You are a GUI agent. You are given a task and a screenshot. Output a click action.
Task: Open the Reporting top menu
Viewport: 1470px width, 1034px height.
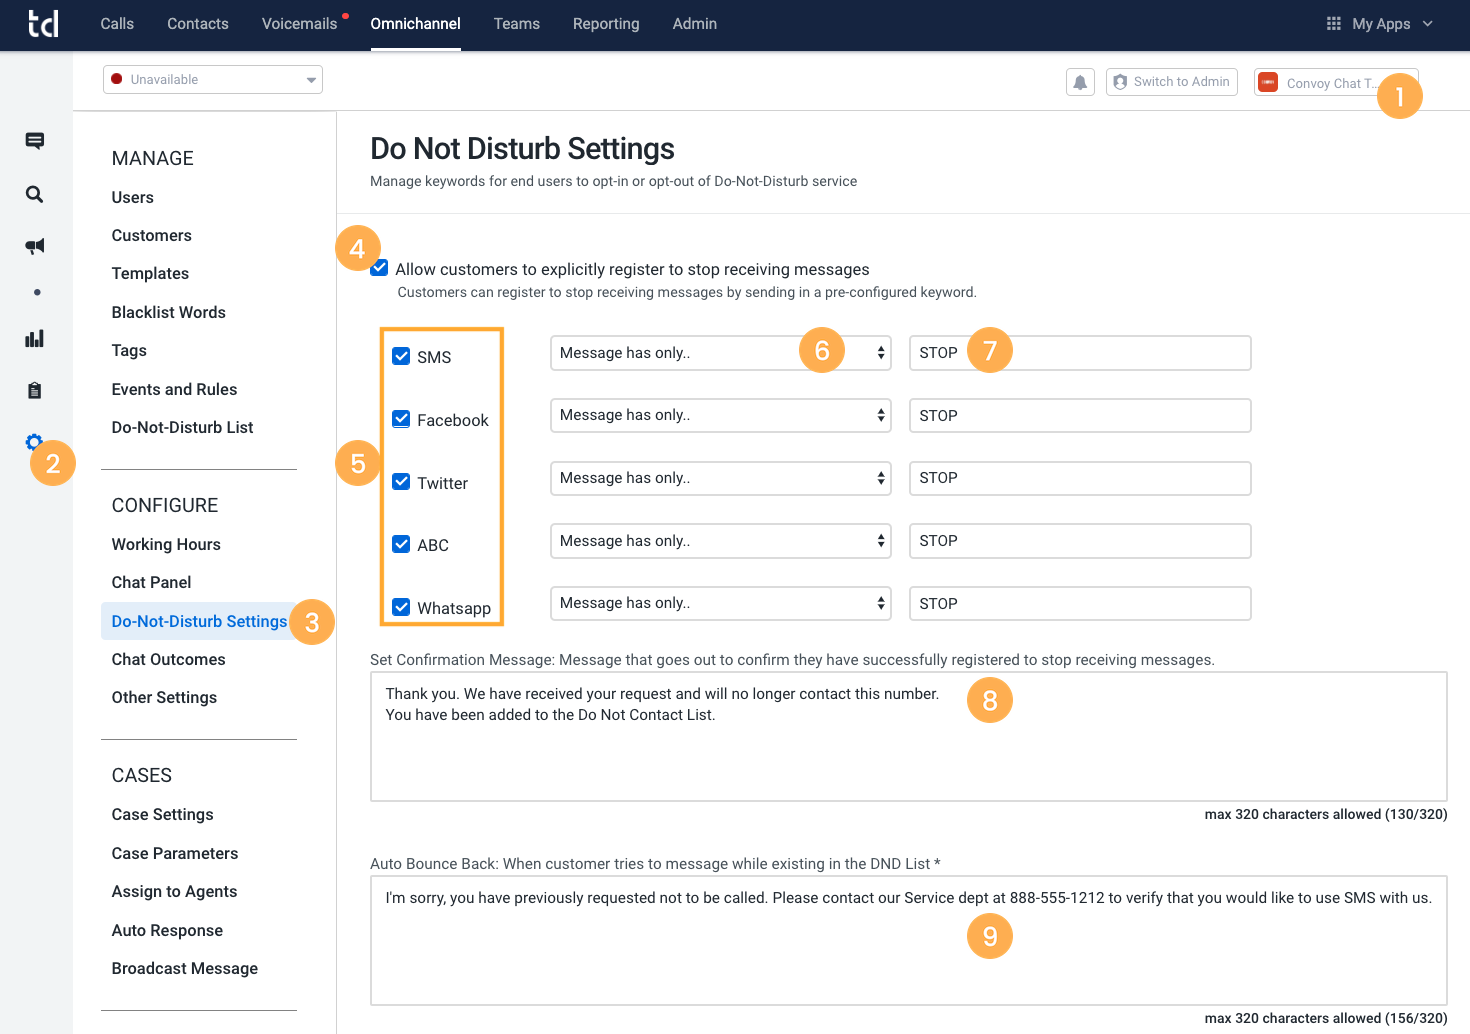click(606, 24)
